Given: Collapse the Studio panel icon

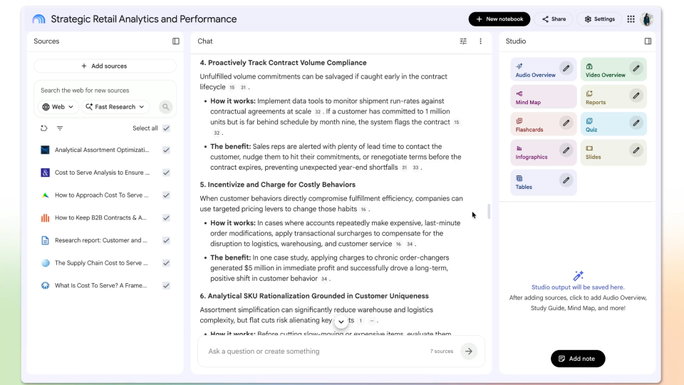Looking at the screenshot, I should coord(648,41).
